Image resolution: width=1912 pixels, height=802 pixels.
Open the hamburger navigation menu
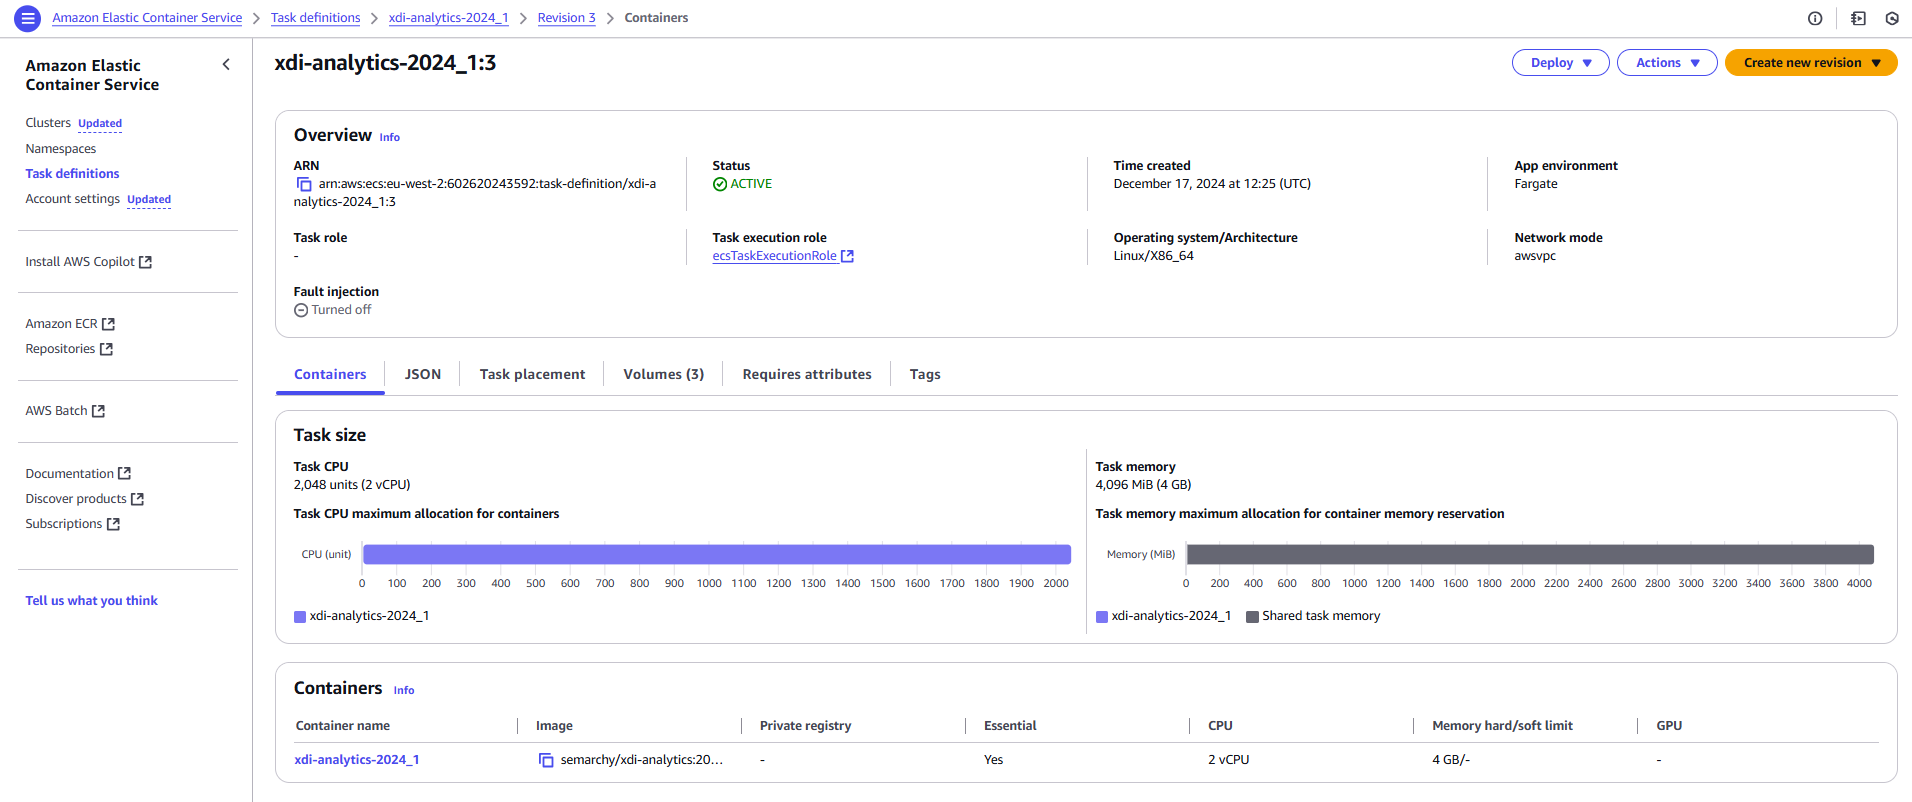pyautogui.click(x=28, y=18)
